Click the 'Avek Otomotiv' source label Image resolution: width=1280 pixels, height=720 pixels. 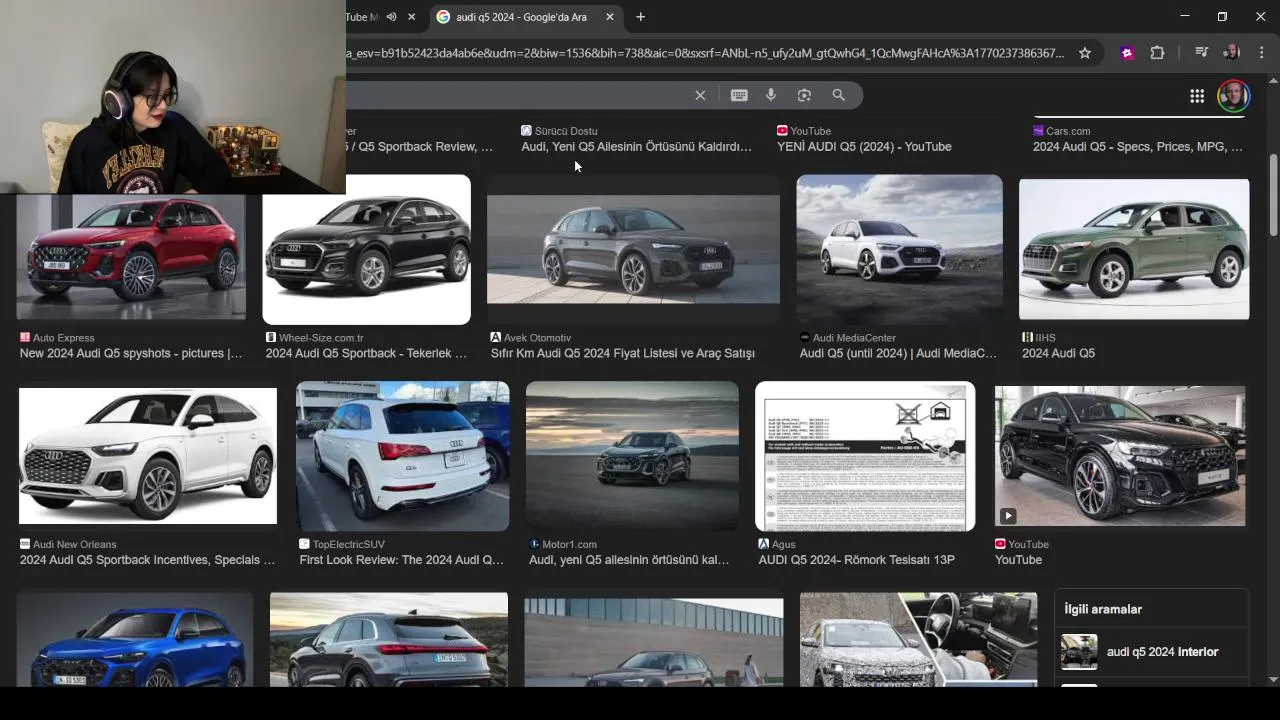click(538, 338)
